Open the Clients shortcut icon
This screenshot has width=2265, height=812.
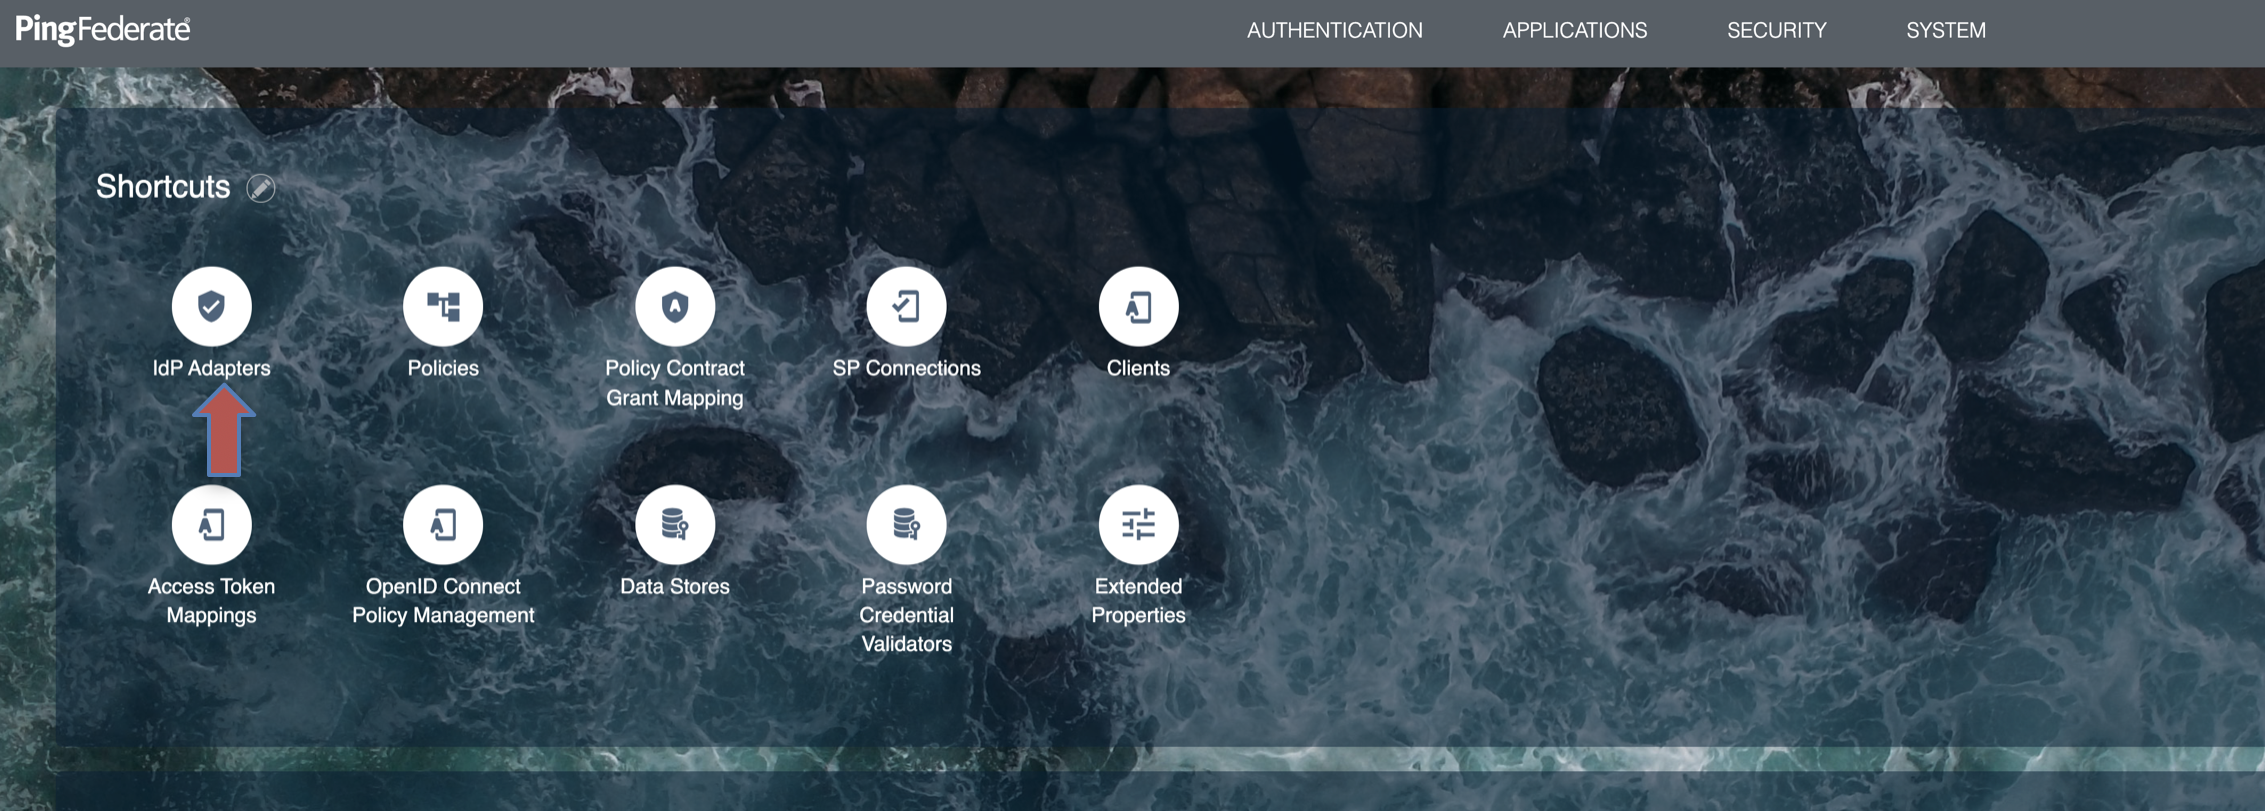click(x=1138, y=306)
